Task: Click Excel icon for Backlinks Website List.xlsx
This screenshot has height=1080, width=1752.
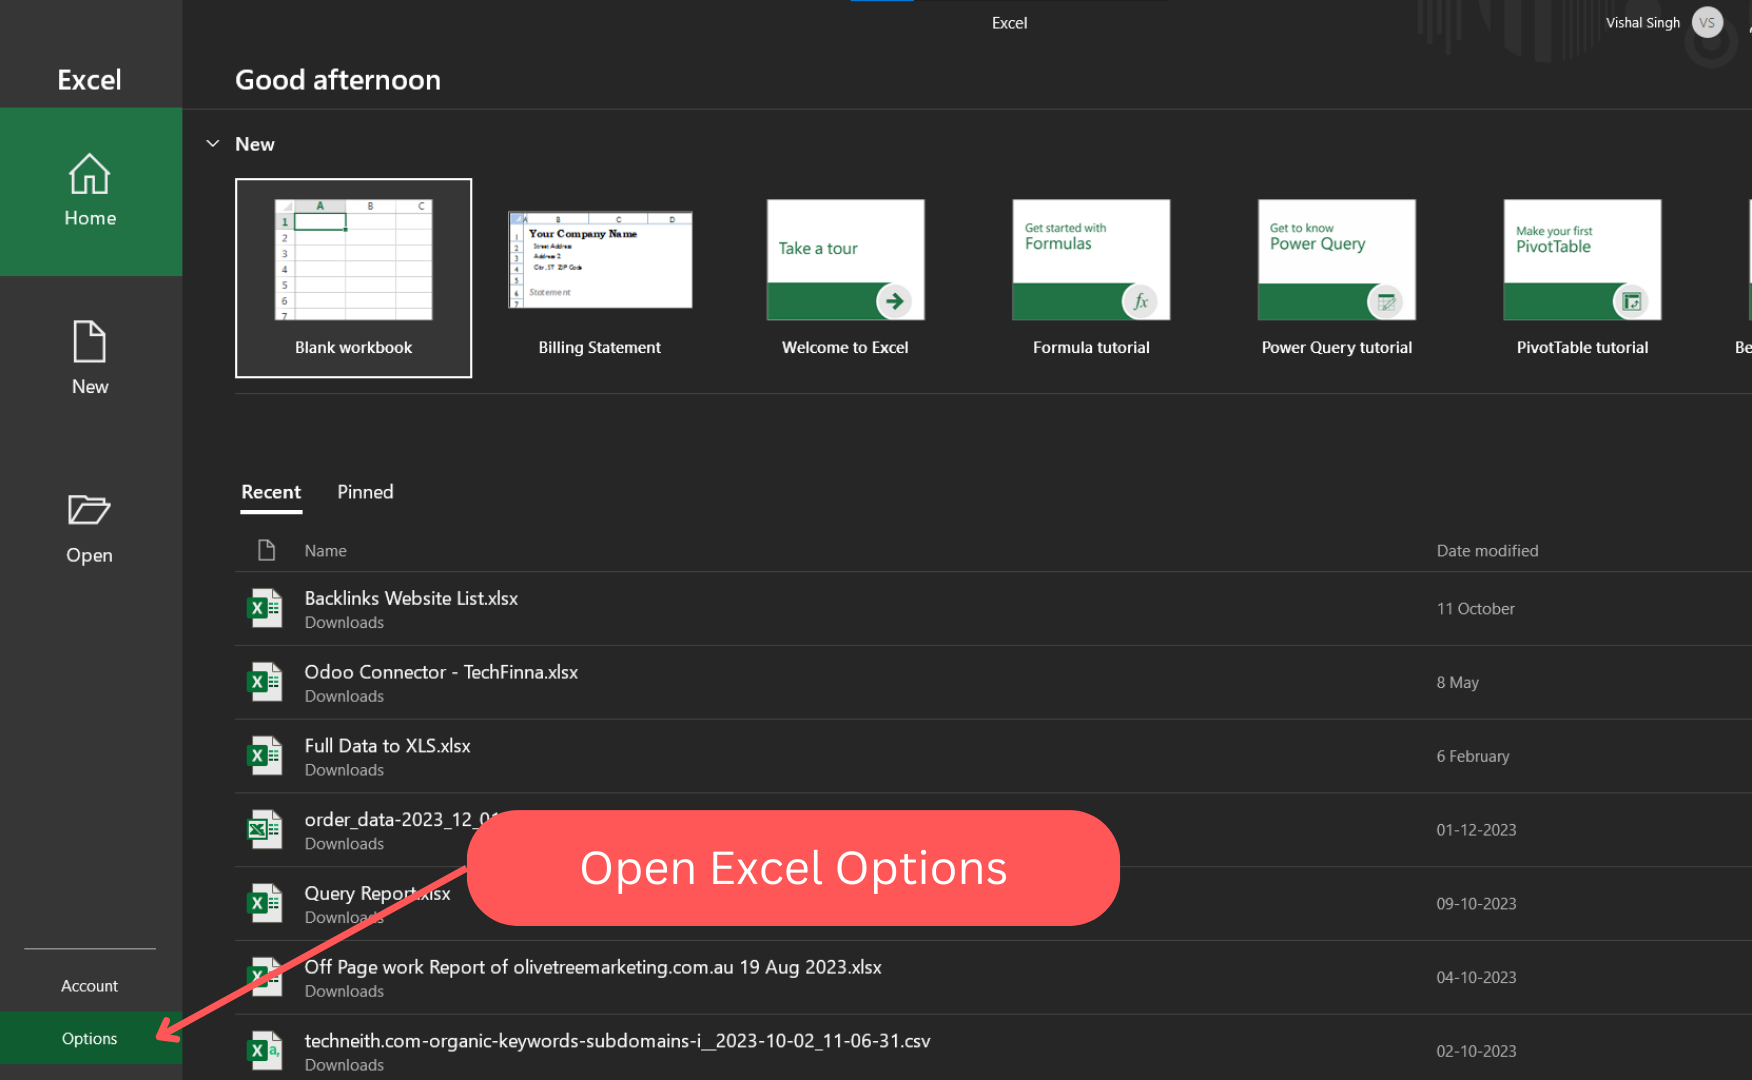Action: pyautogui.click(x=265, y=608)
